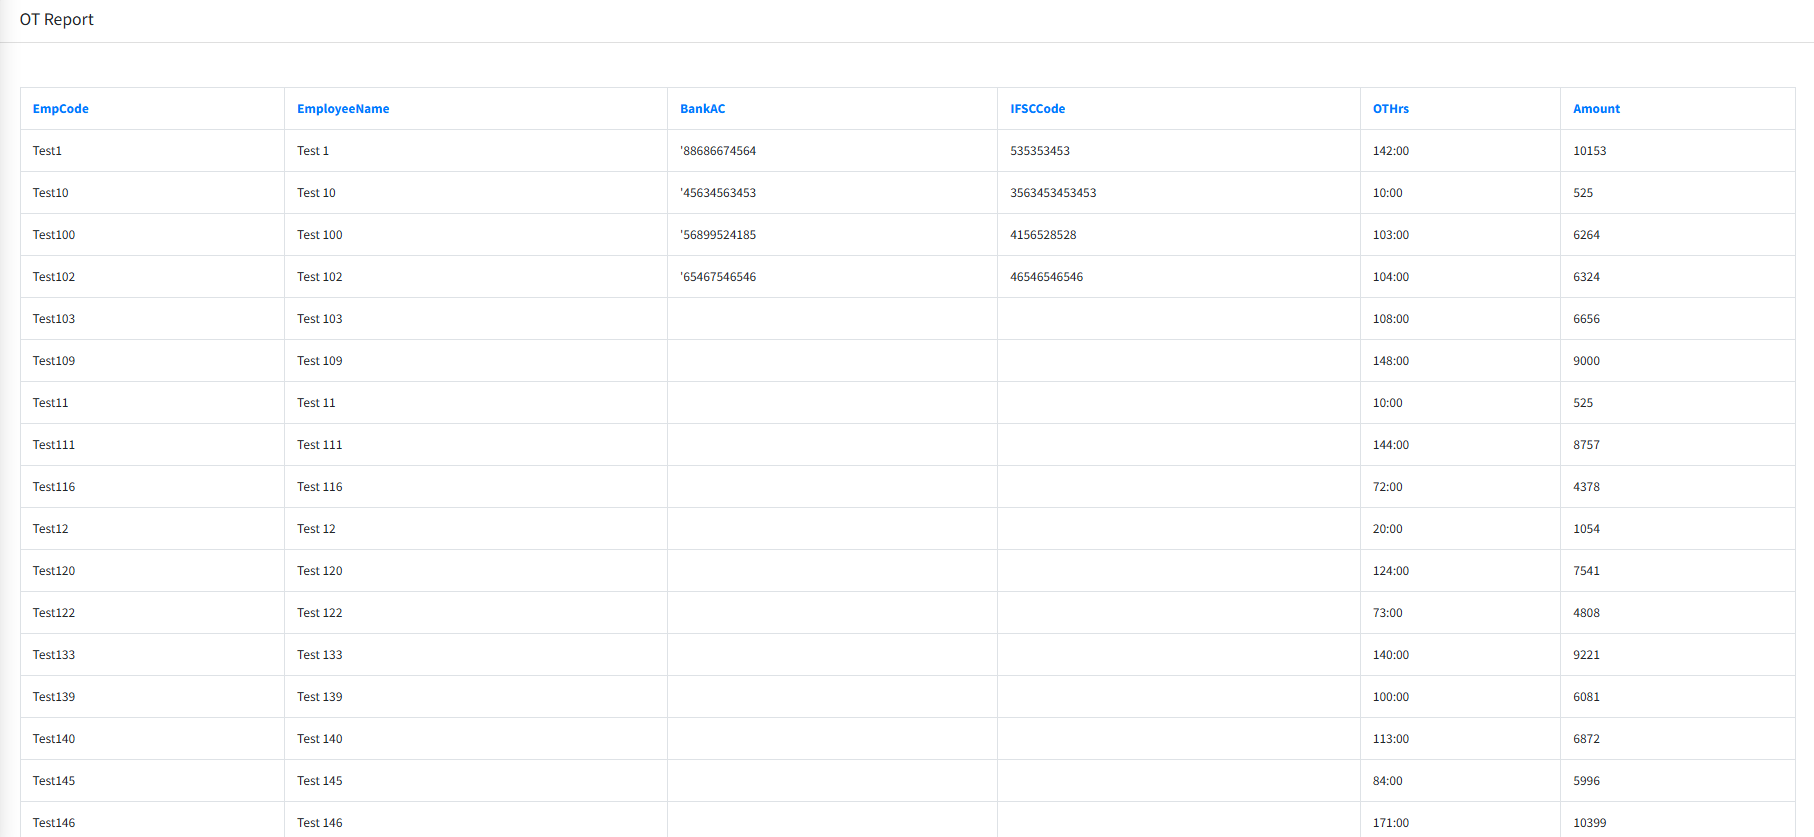Click the EmployeeName column header
This screenshot has width=1814, height=837.
coord(343,109)
